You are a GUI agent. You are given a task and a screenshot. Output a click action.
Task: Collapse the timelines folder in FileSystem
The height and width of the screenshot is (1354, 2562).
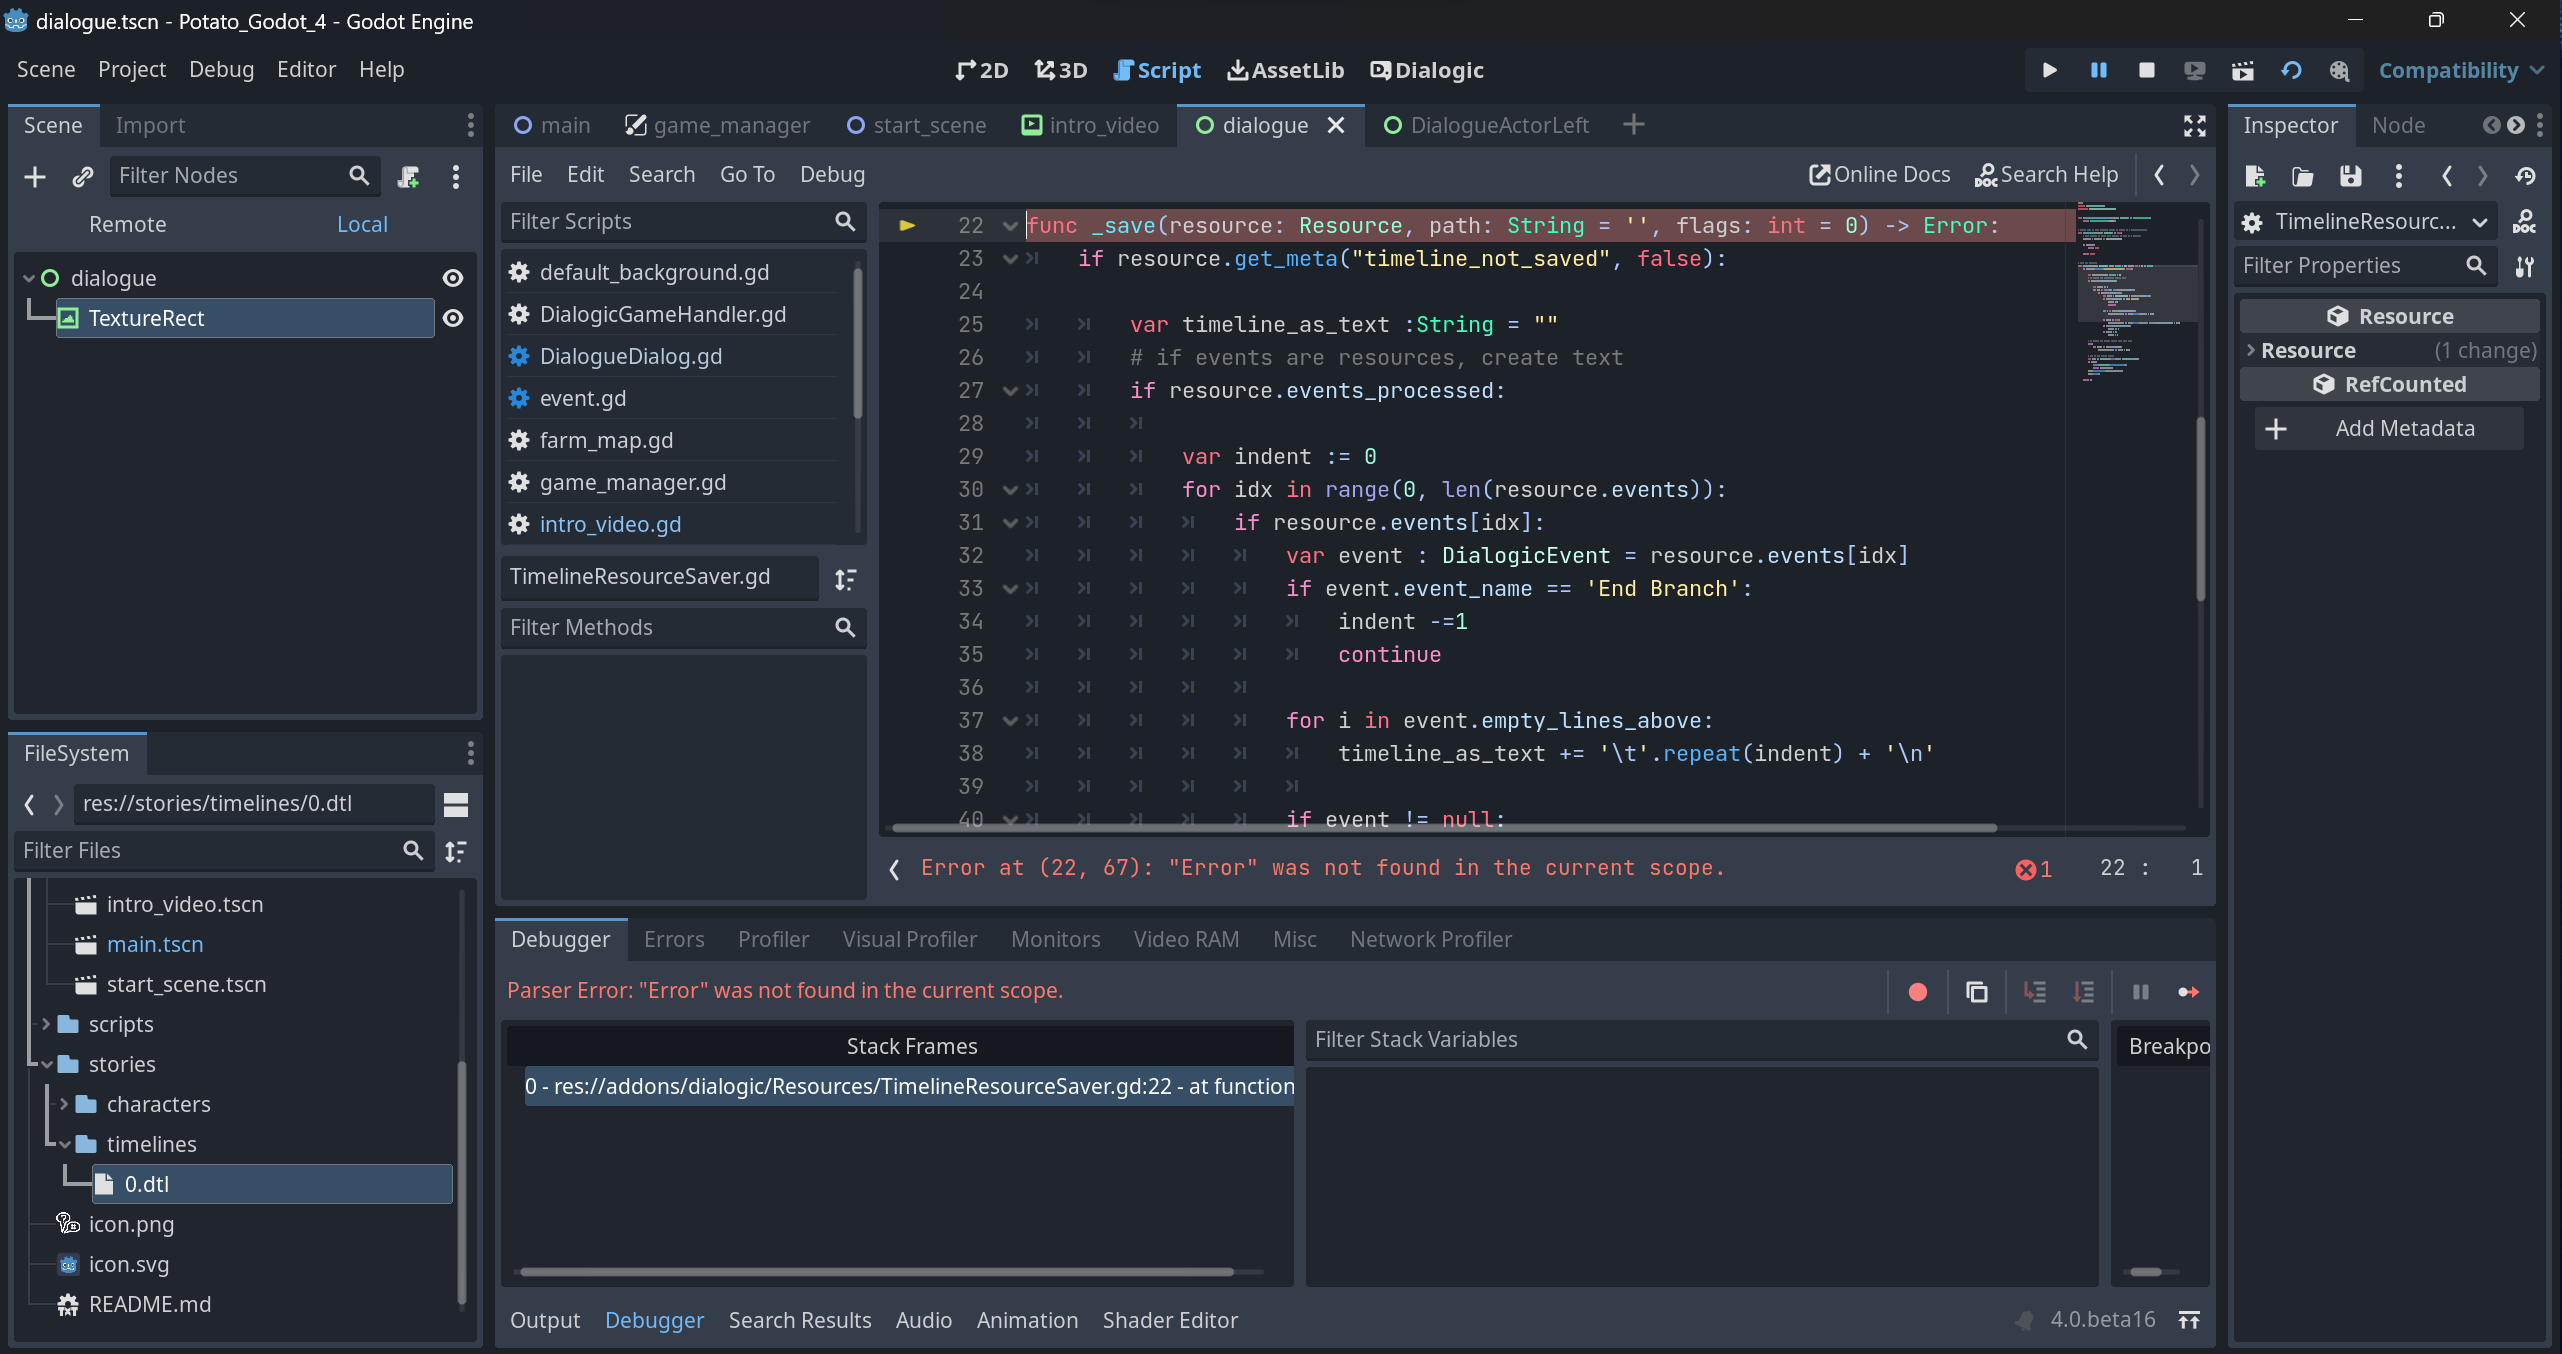click(x=66, y=1144)
